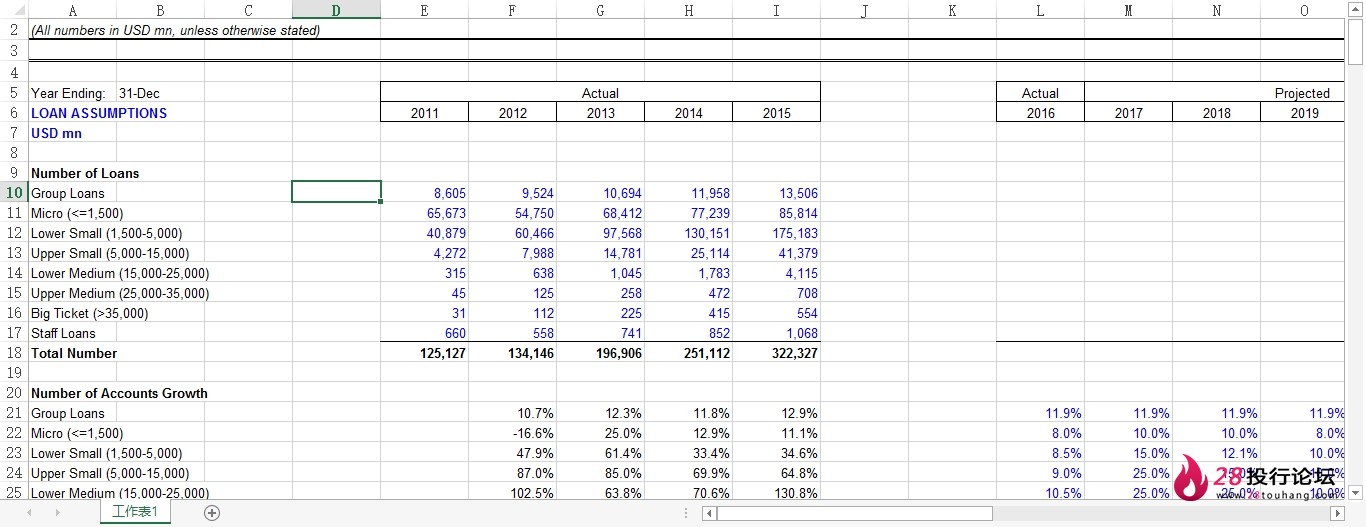
Task: Select column N header
Action: point(1216,10)
